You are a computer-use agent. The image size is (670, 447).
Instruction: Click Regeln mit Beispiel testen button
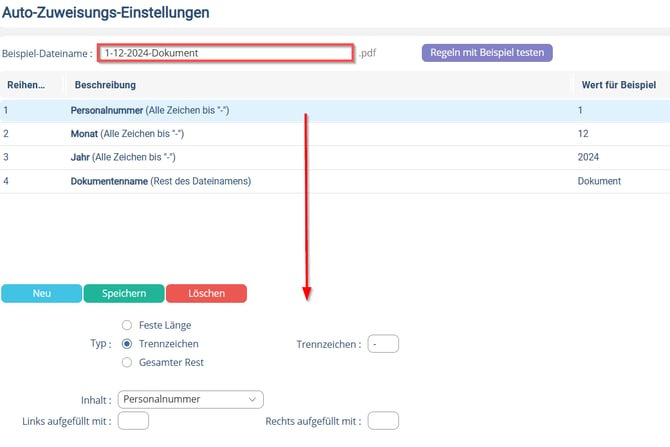[x=488, y=52]
